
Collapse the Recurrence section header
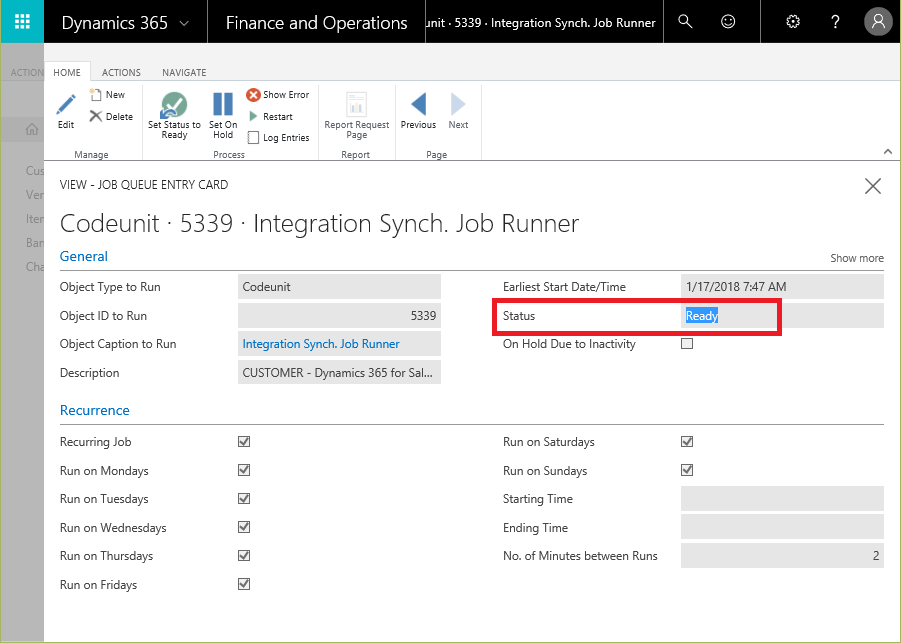tap(95, 410)
